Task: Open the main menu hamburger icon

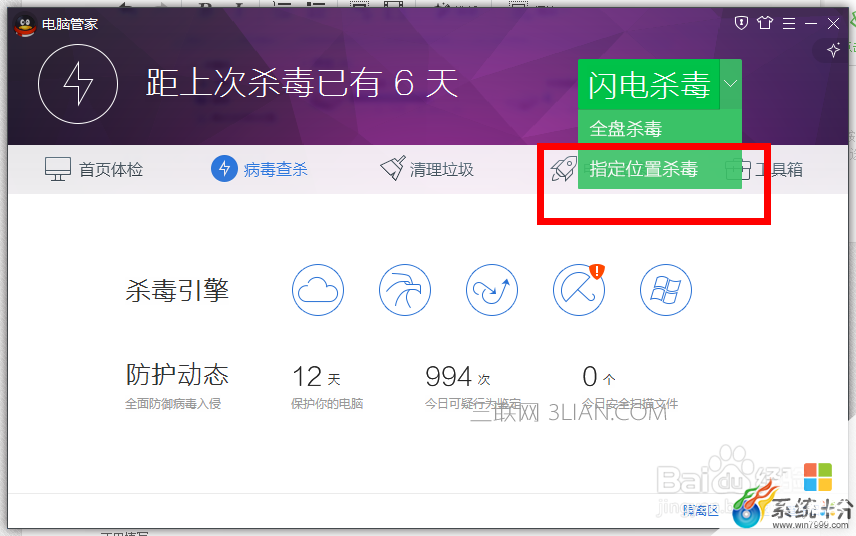Action: coord(789,23)
